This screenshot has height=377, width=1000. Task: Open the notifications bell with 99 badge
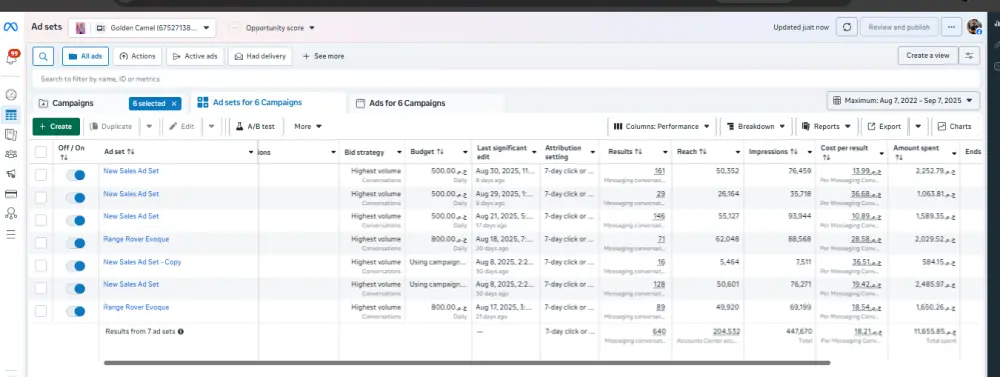tap(11, 57)
